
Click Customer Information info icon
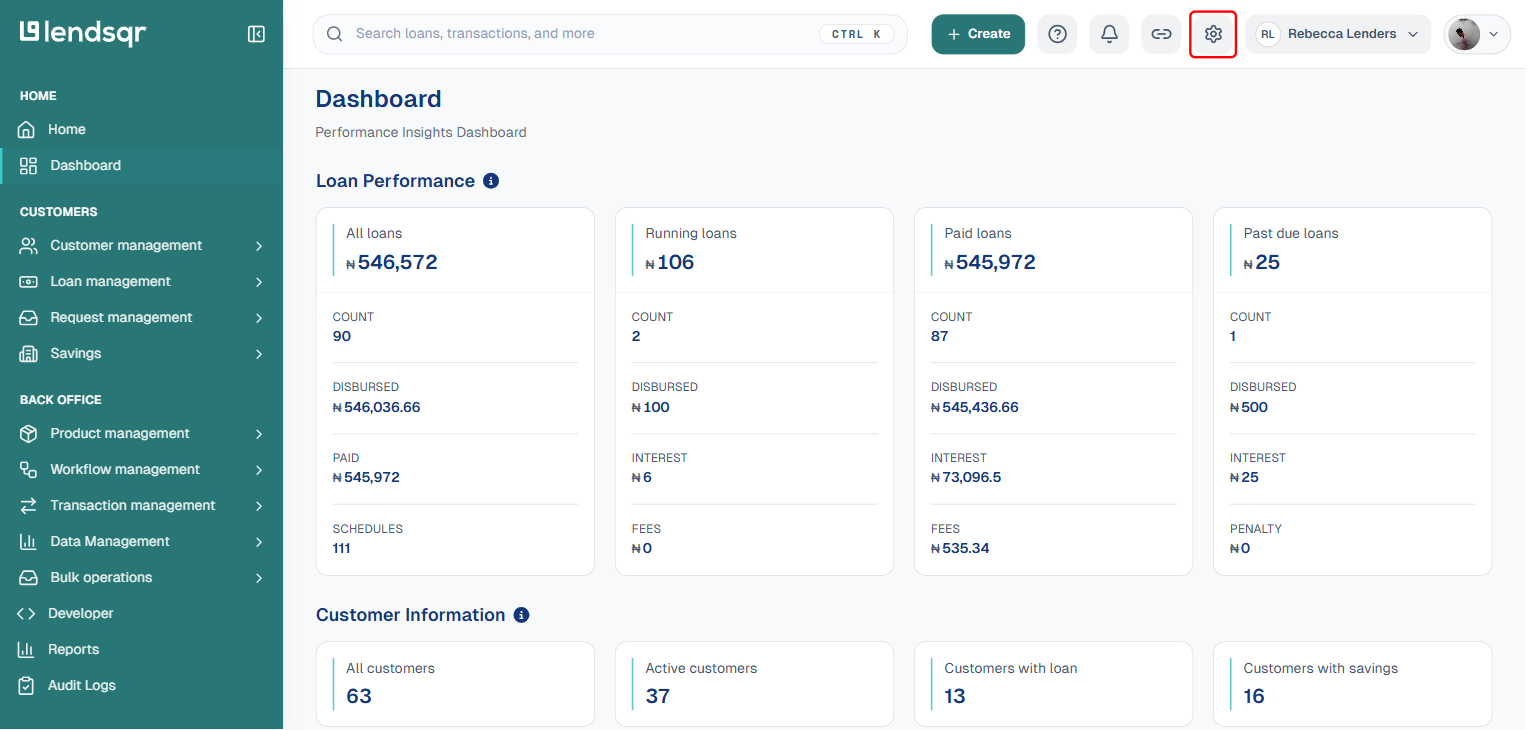pos(521,615)
